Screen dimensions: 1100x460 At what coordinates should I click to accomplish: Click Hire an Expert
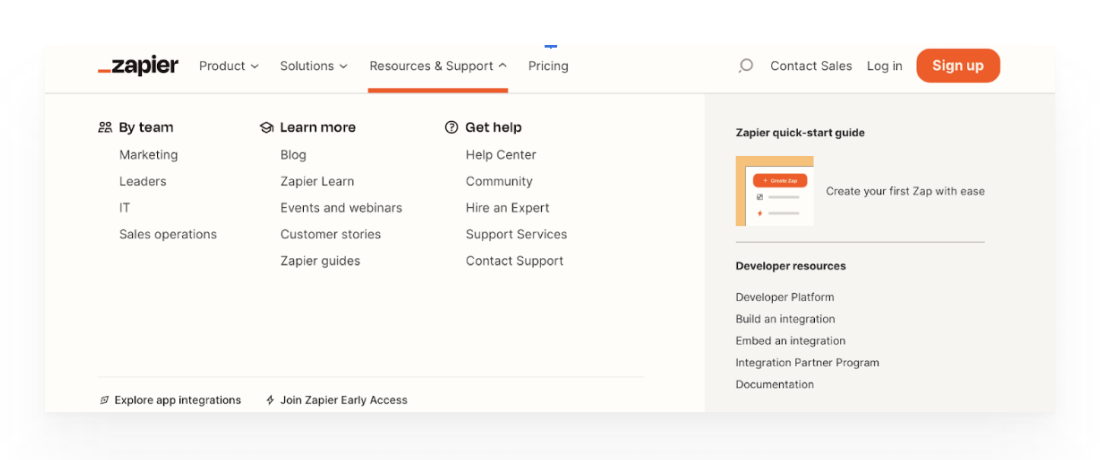click(507, 208)
